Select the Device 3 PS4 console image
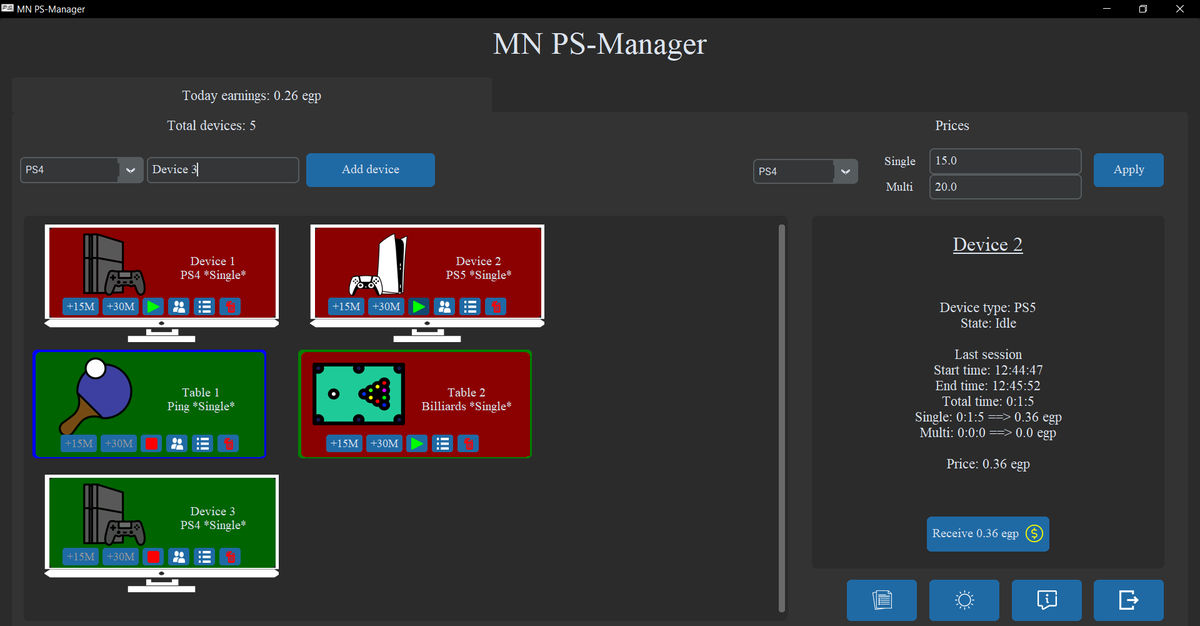This screenshot has height=626, width=1200. (114, 514)
